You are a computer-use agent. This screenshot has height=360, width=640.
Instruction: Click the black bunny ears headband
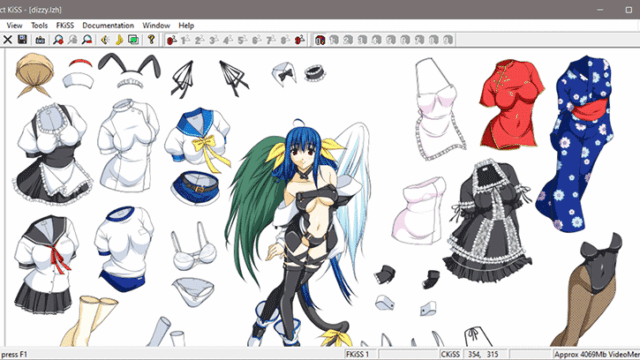[x=130, y=70]
